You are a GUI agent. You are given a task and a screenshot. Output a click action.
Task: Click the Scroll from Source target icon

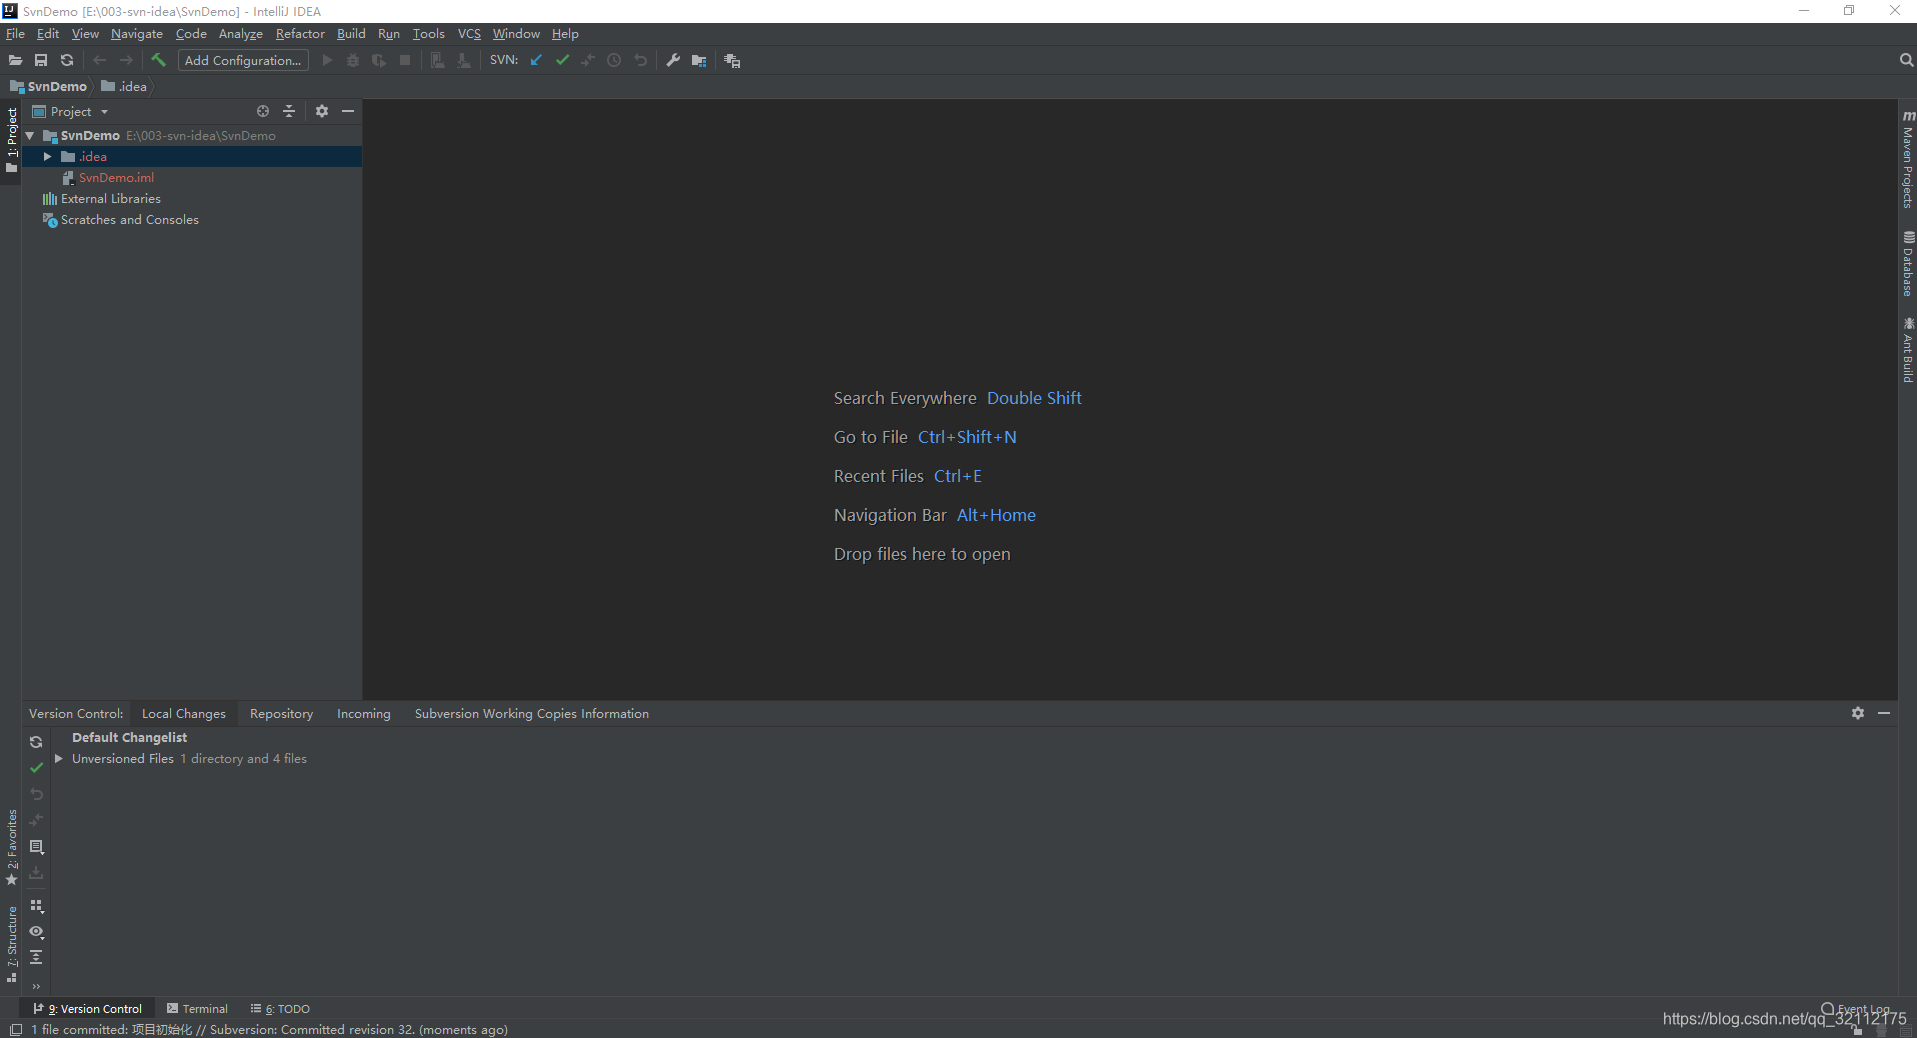[x=263, y=111]
